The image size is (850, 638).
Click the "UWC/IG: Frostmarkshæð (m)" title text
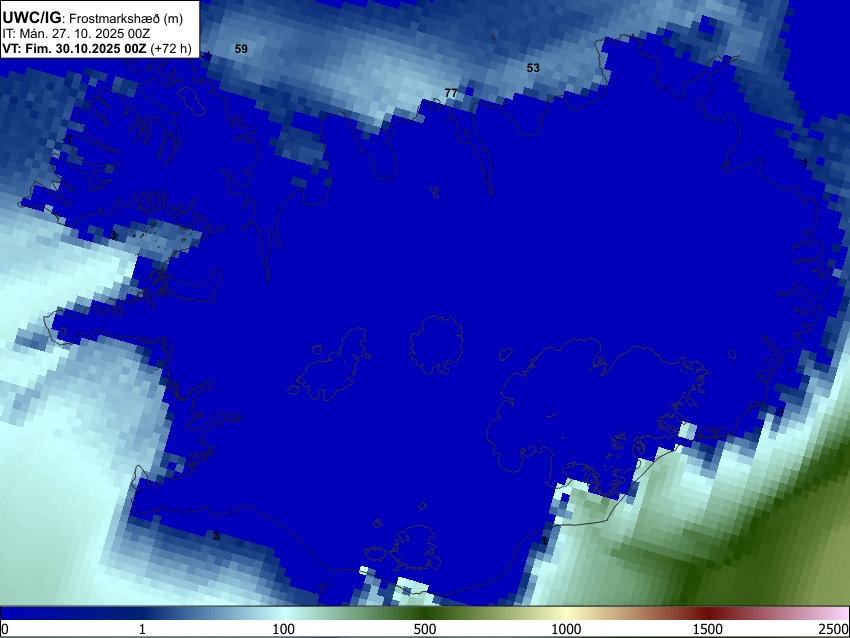click(x=93, y=18)
